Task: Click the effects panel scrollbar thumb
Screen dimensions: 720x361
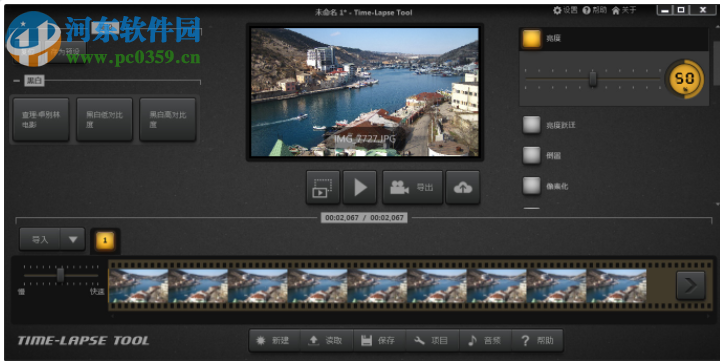Action: 717,62
